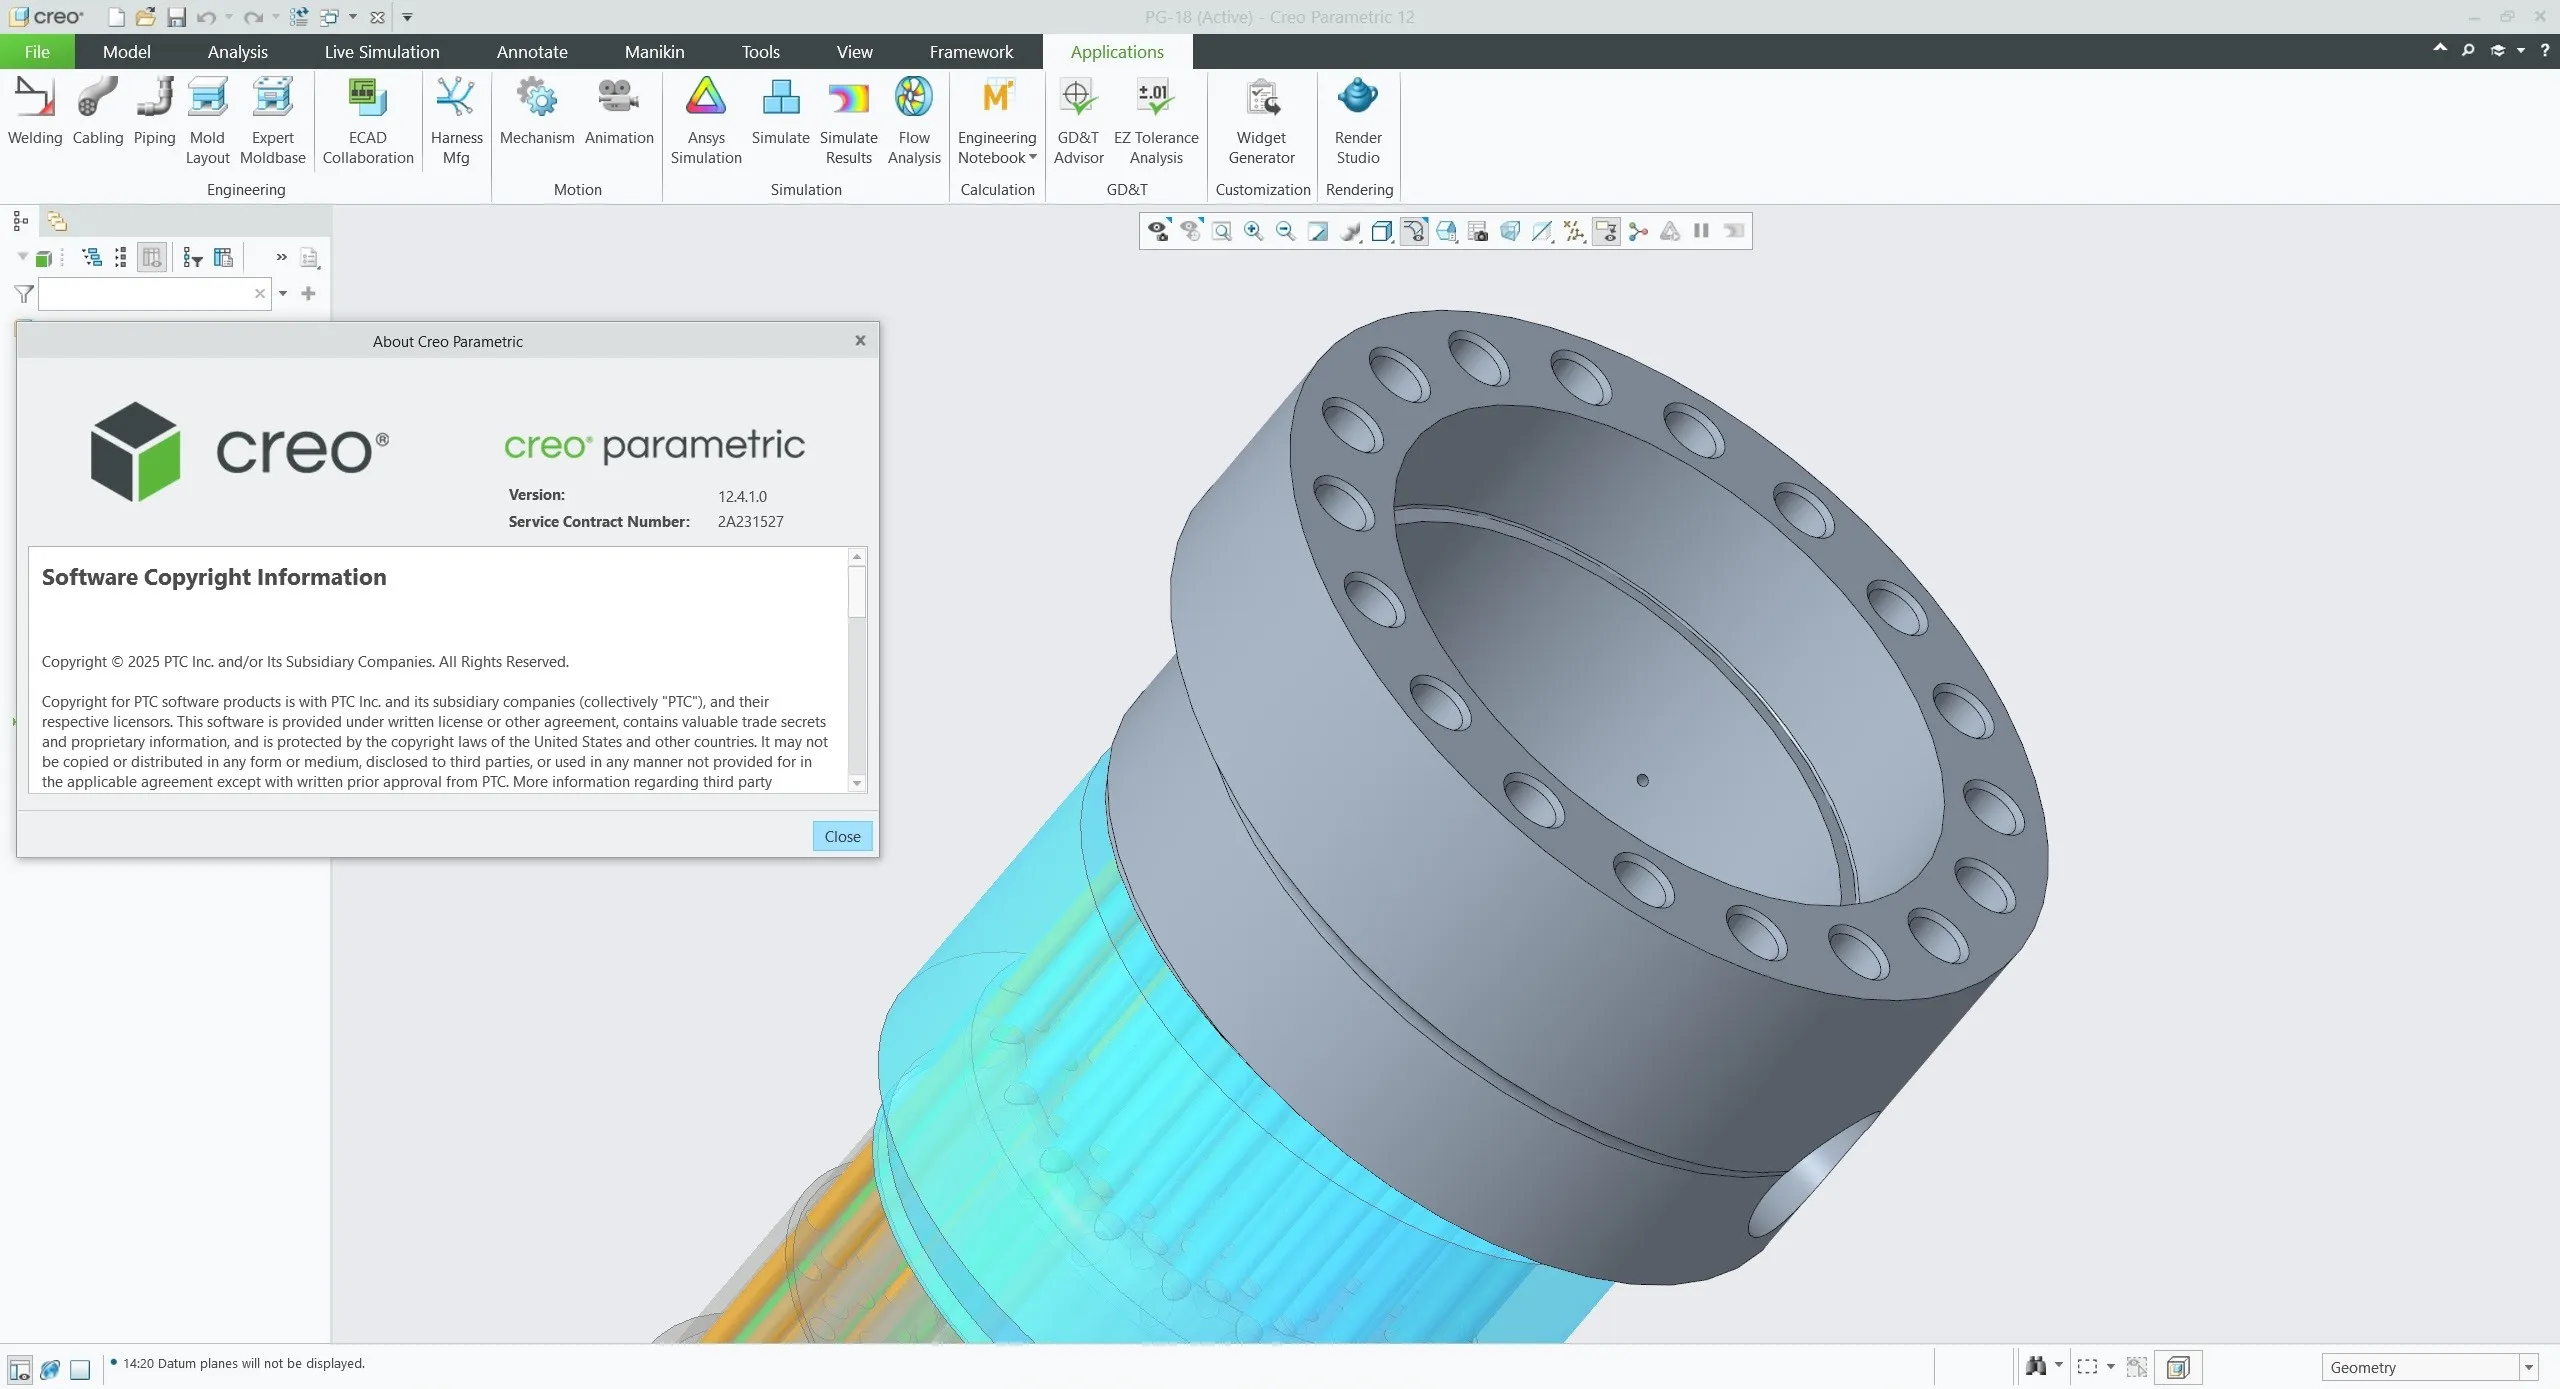Open the File menu
This screenshot has height=1389, width=2560.
[x=37, y=51]
